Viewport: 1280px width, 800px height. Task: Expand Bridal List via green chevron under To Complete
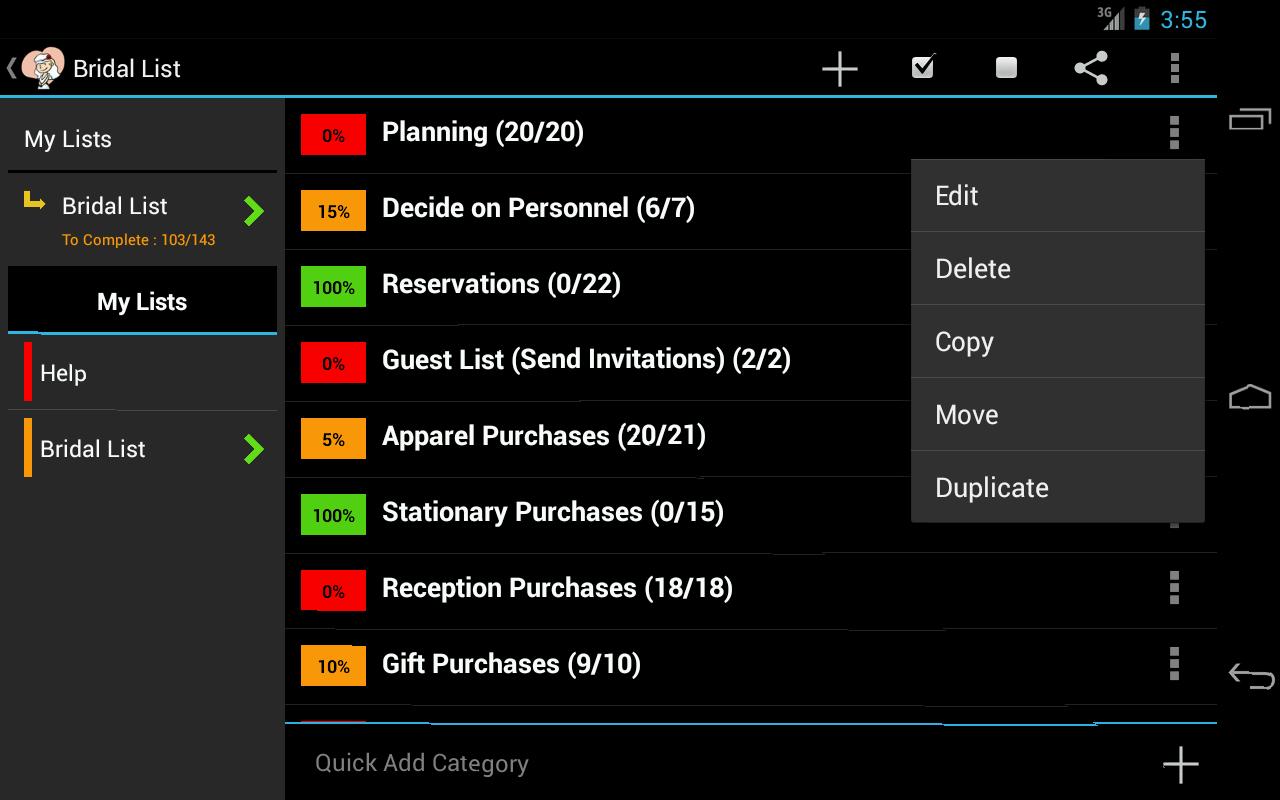[x=254, y=211]
